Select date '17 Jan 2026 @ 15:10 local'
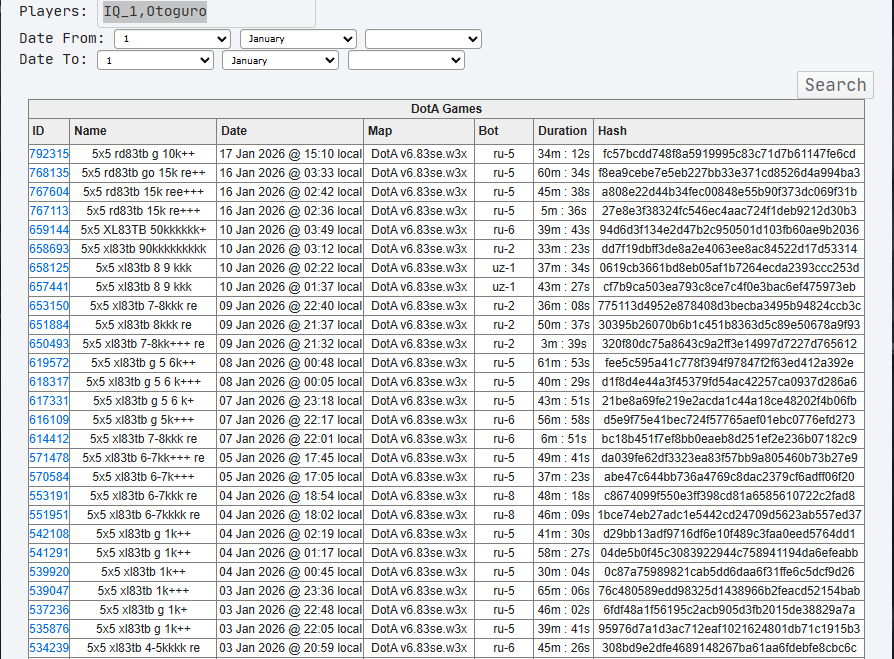 coord(290,154)
